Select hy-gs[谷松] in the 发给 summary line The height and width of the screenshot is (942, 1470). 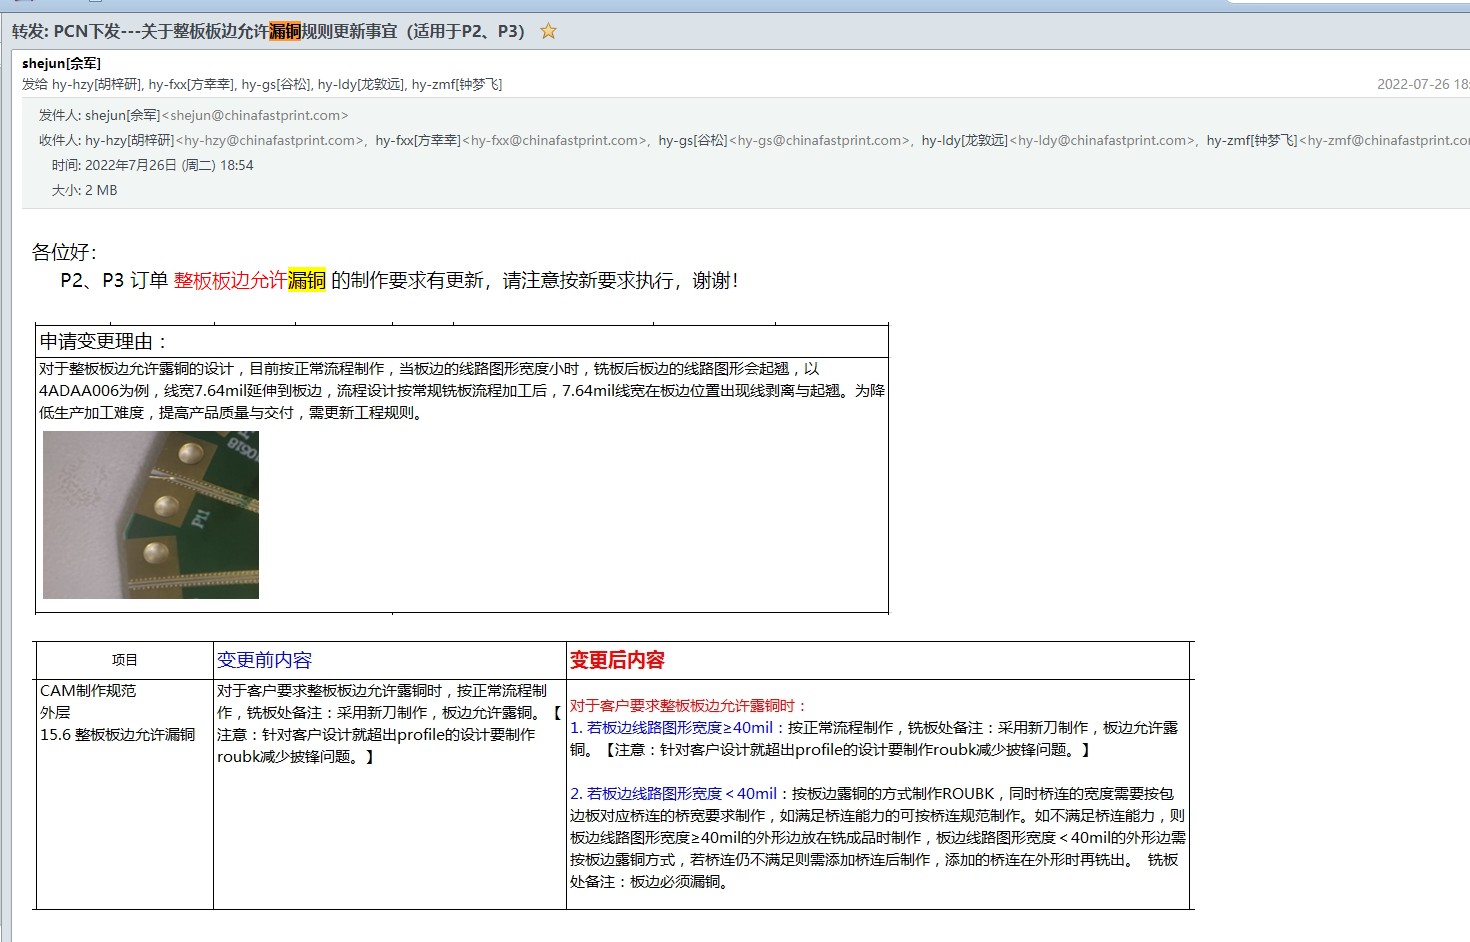point(275,84)
